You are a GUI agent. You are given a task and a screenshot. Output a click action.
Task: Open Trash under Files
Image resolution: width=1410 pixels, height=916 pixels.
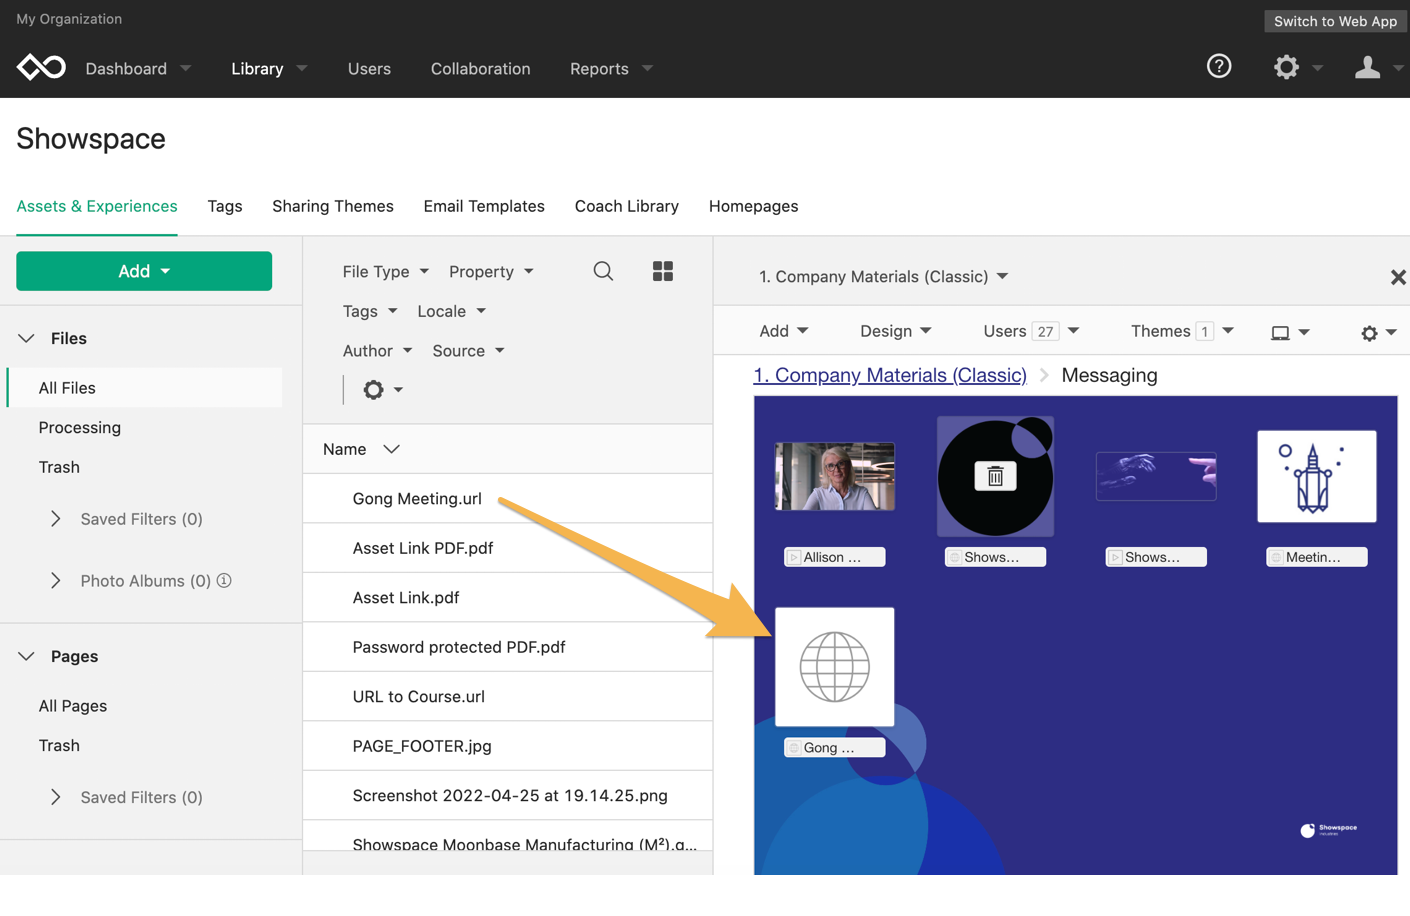pos(59,467)
